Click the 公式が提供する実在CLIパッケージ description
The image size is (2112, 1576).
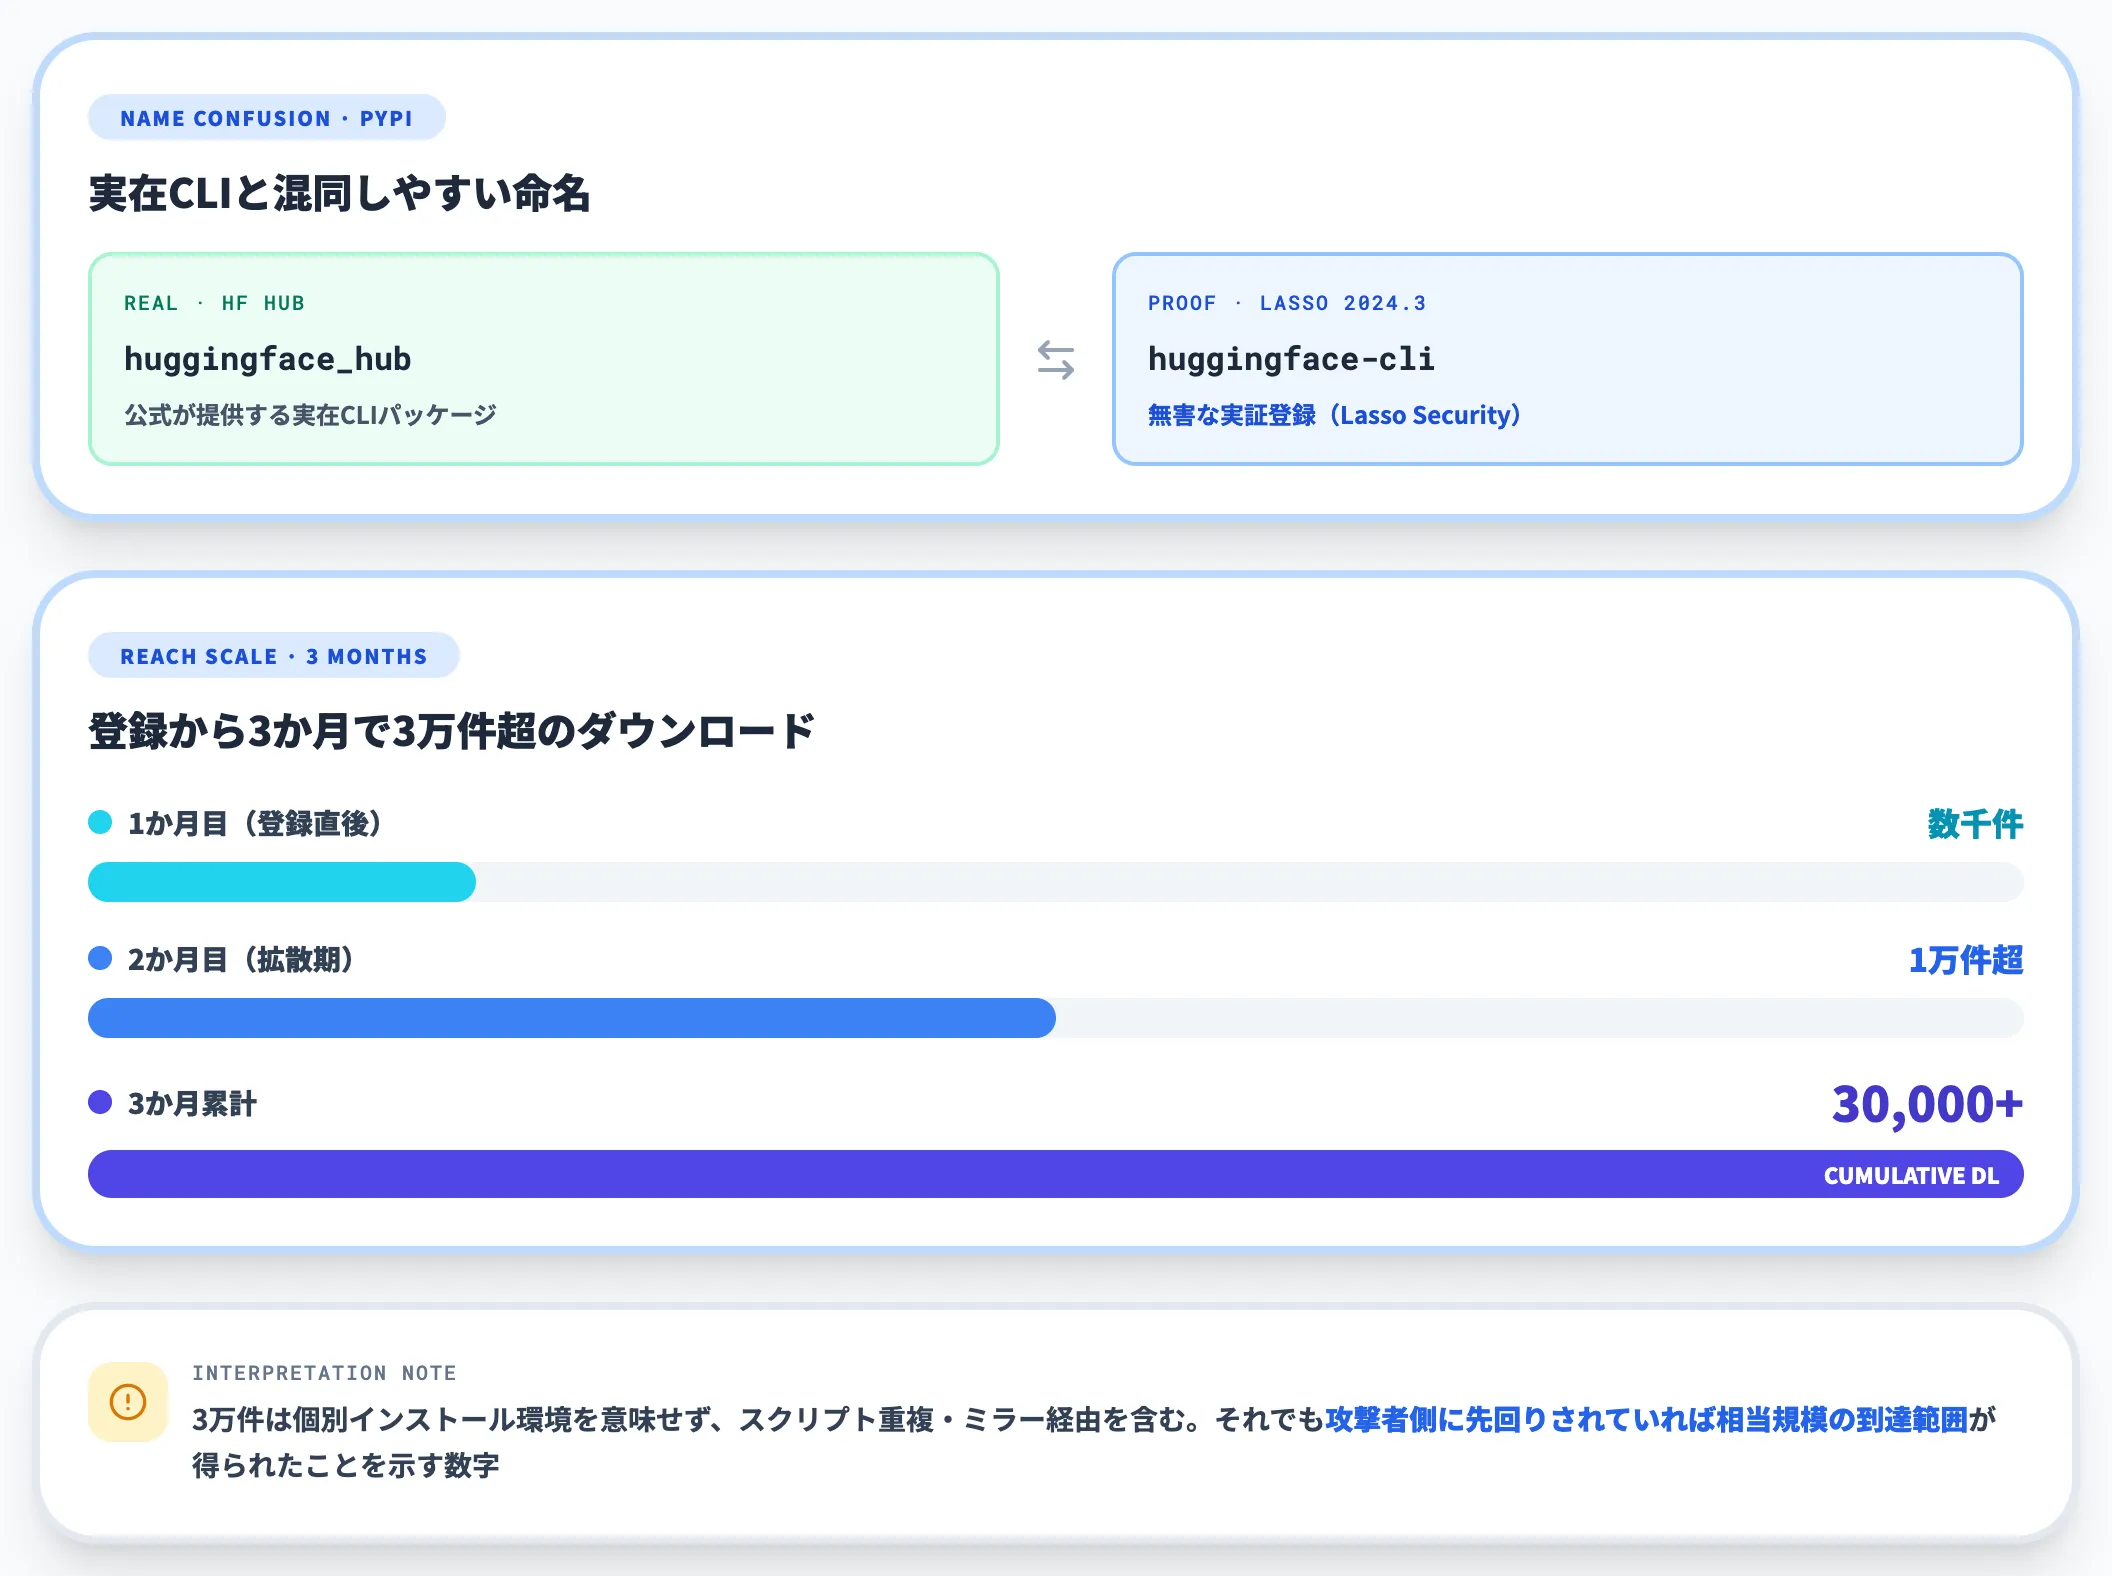[310, 415]
